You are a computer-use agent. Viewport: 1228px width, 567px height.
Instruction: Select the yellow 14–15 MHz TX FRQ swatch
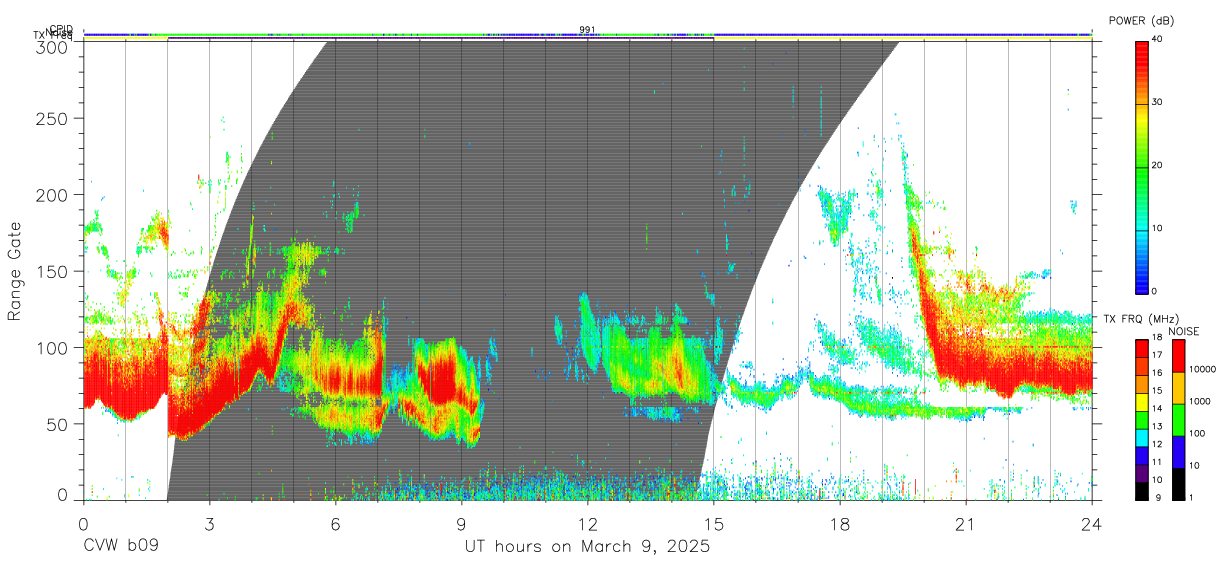(x=1141, y=401)
